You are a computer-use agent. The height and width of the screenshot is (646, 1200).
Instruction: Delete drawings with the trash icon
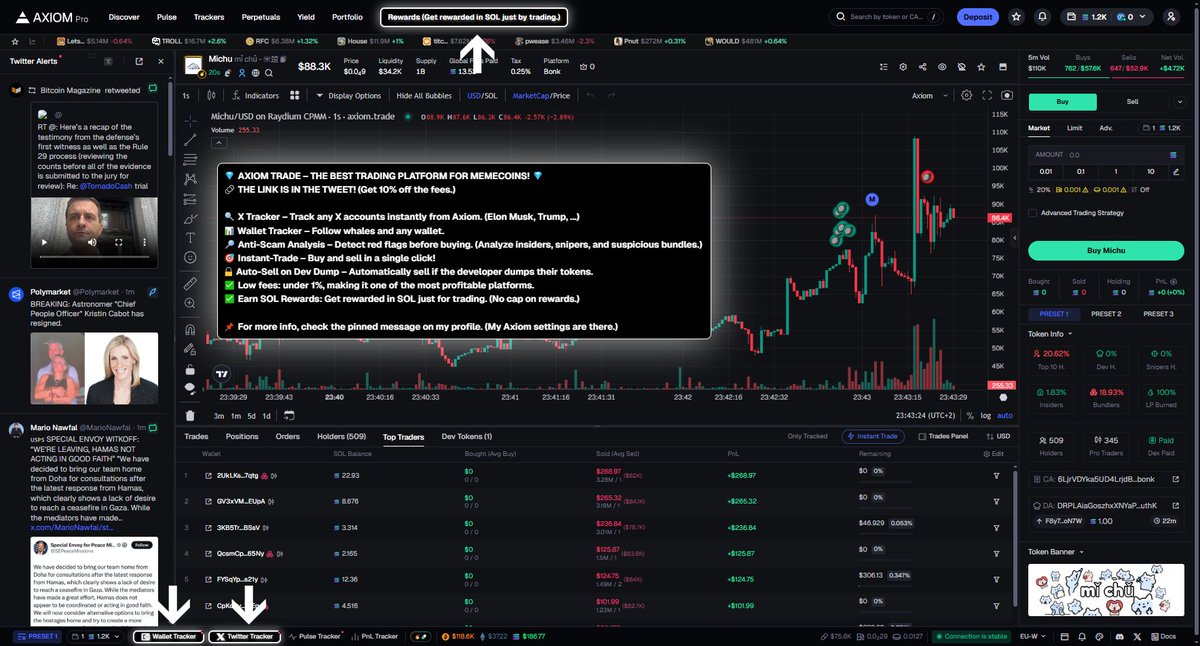click(190, 415)
